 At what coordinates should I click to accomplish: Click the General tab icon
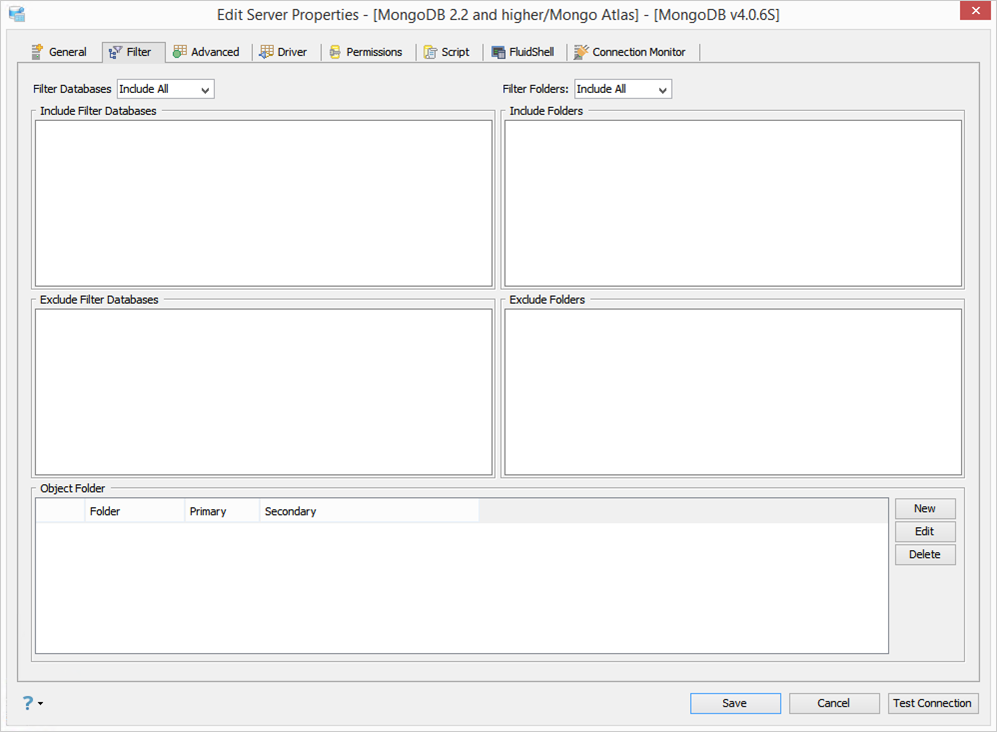[38, 52]
